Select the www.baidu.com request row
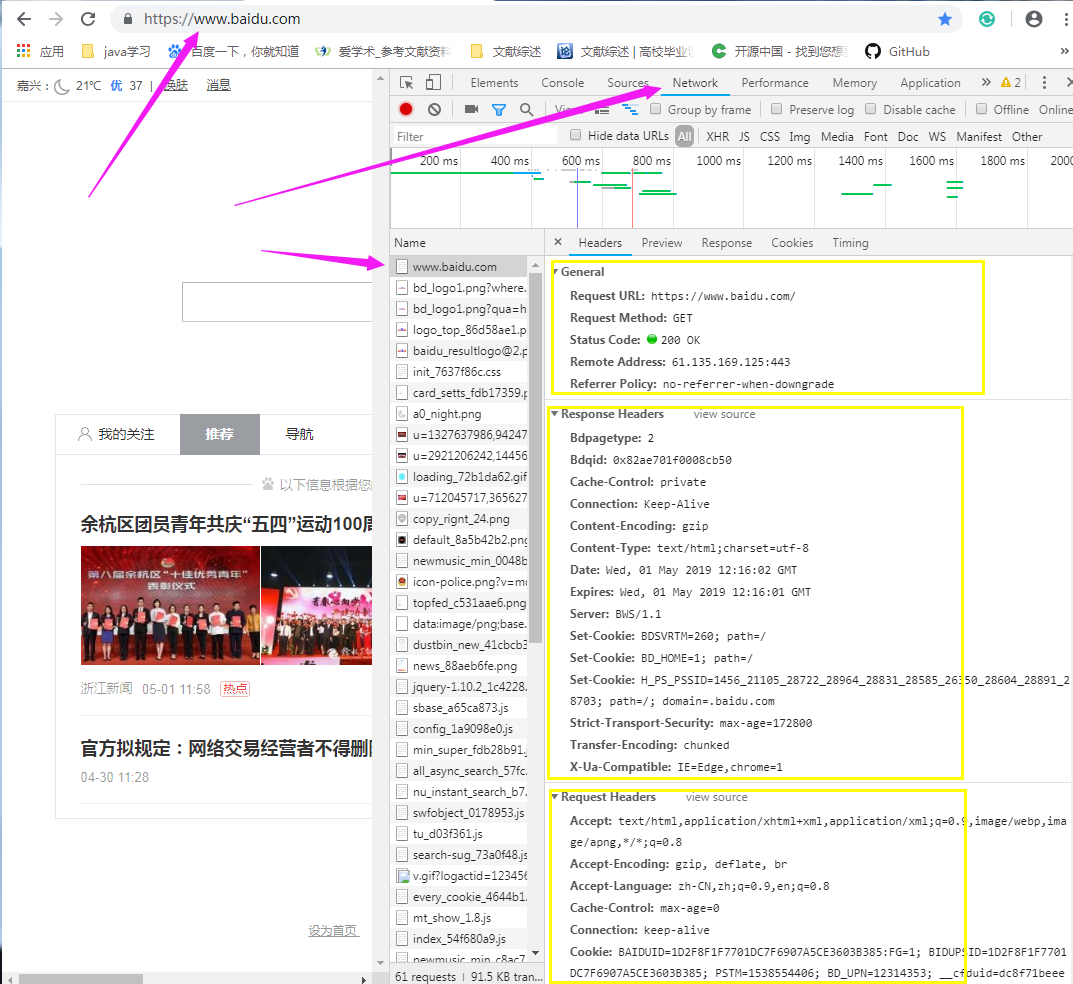The height and width of the screenshot is (984, 1073). (x=459, y=267)
